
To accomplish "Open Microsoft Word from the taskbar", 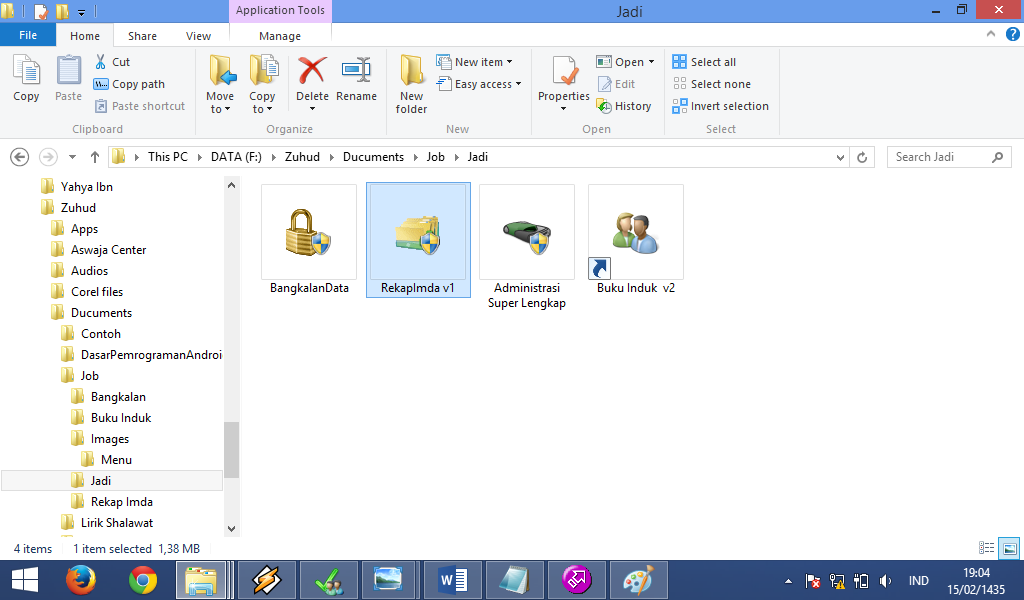I will [x=453, y=580].
